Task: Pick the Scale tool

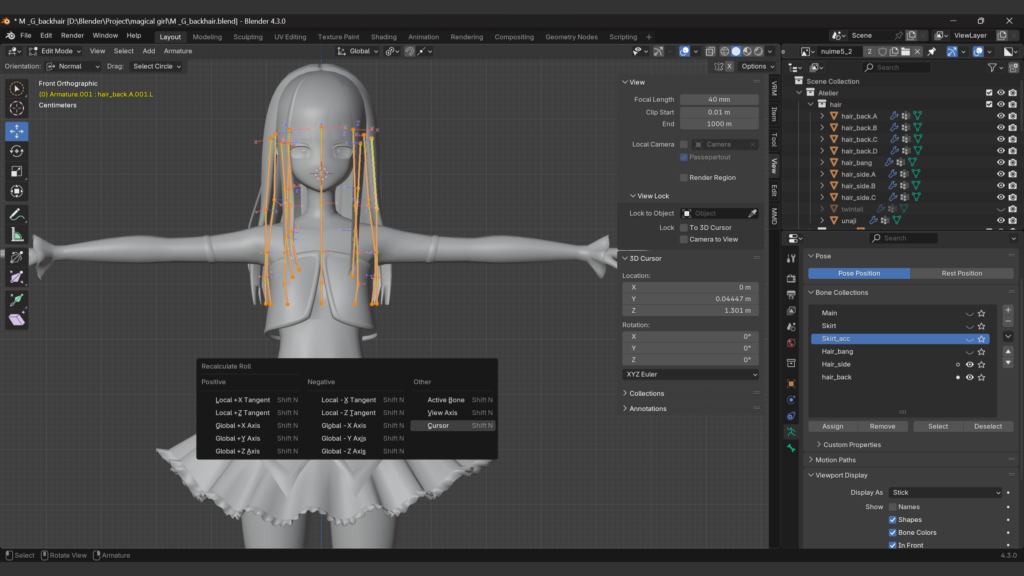Action: click(17, 171)
